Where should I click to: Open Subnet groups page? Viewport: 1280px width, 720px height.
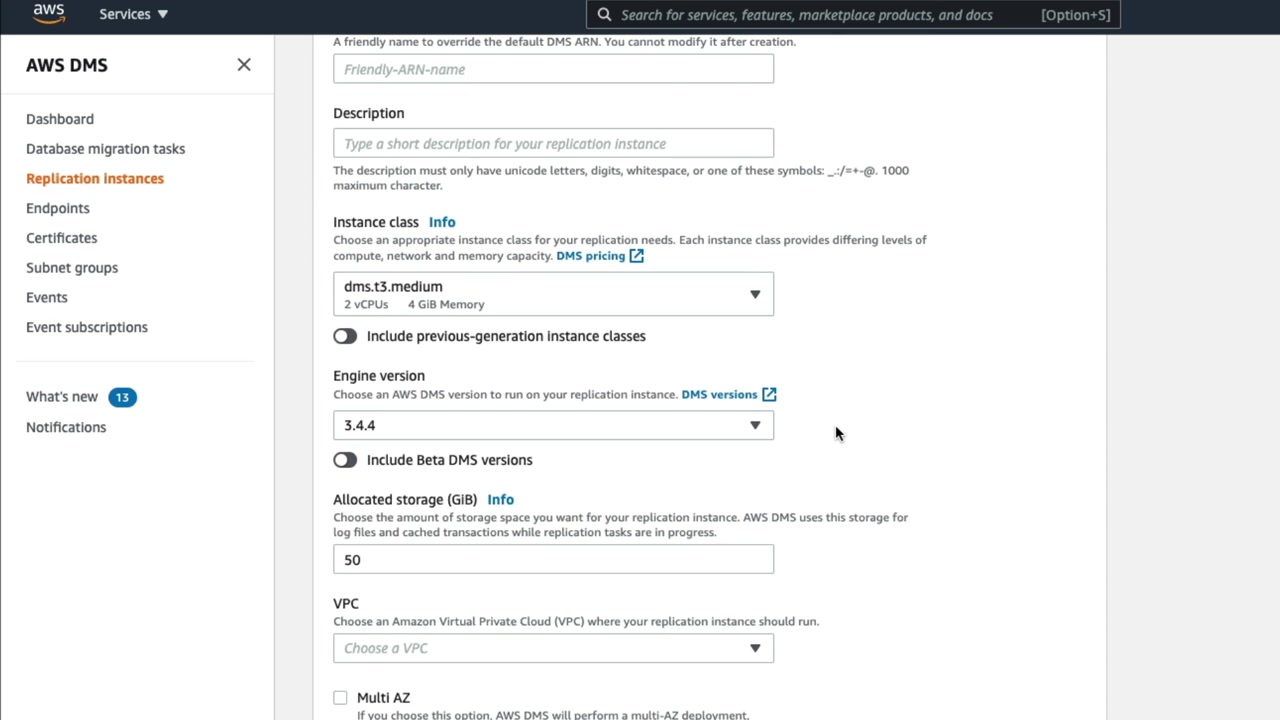coord(72,268)
